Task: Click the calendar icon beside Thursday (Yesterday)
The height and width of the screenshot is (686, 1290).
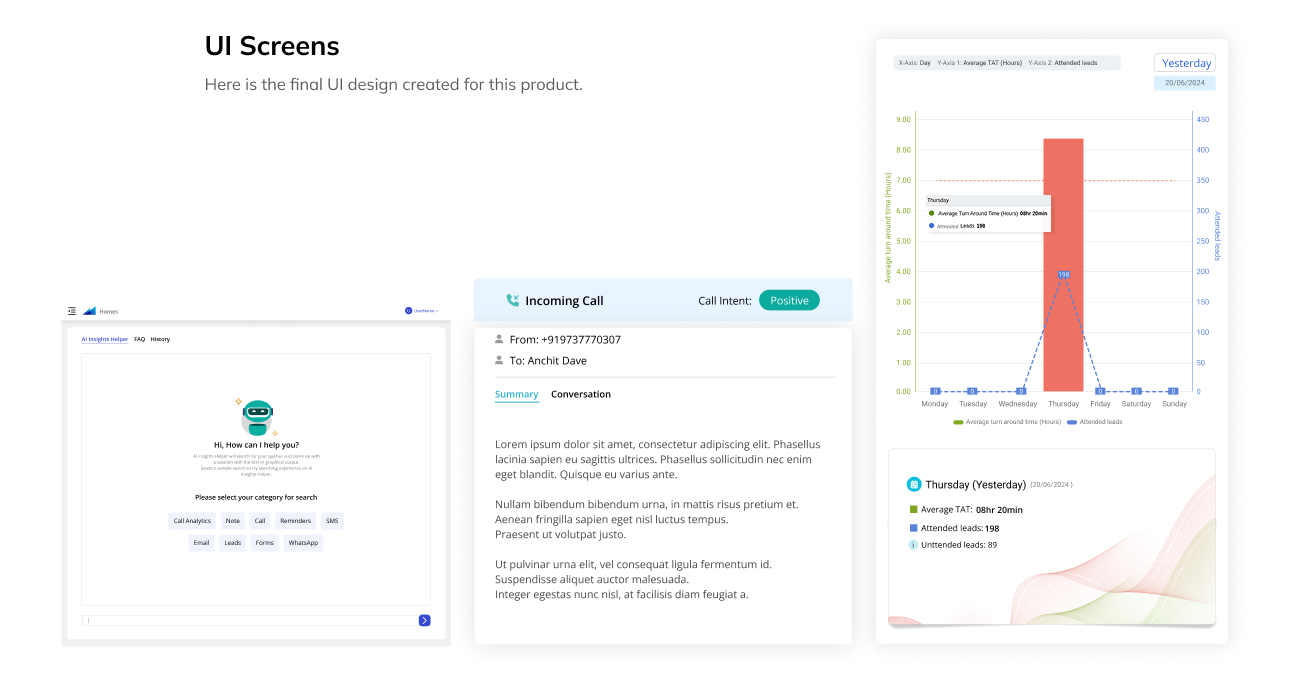Action: click(x=913, y=484)
